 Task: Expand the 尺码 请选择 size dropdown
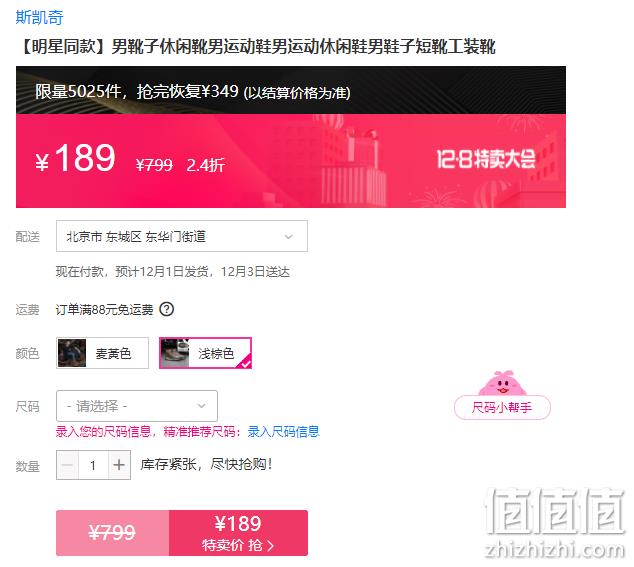137,406
